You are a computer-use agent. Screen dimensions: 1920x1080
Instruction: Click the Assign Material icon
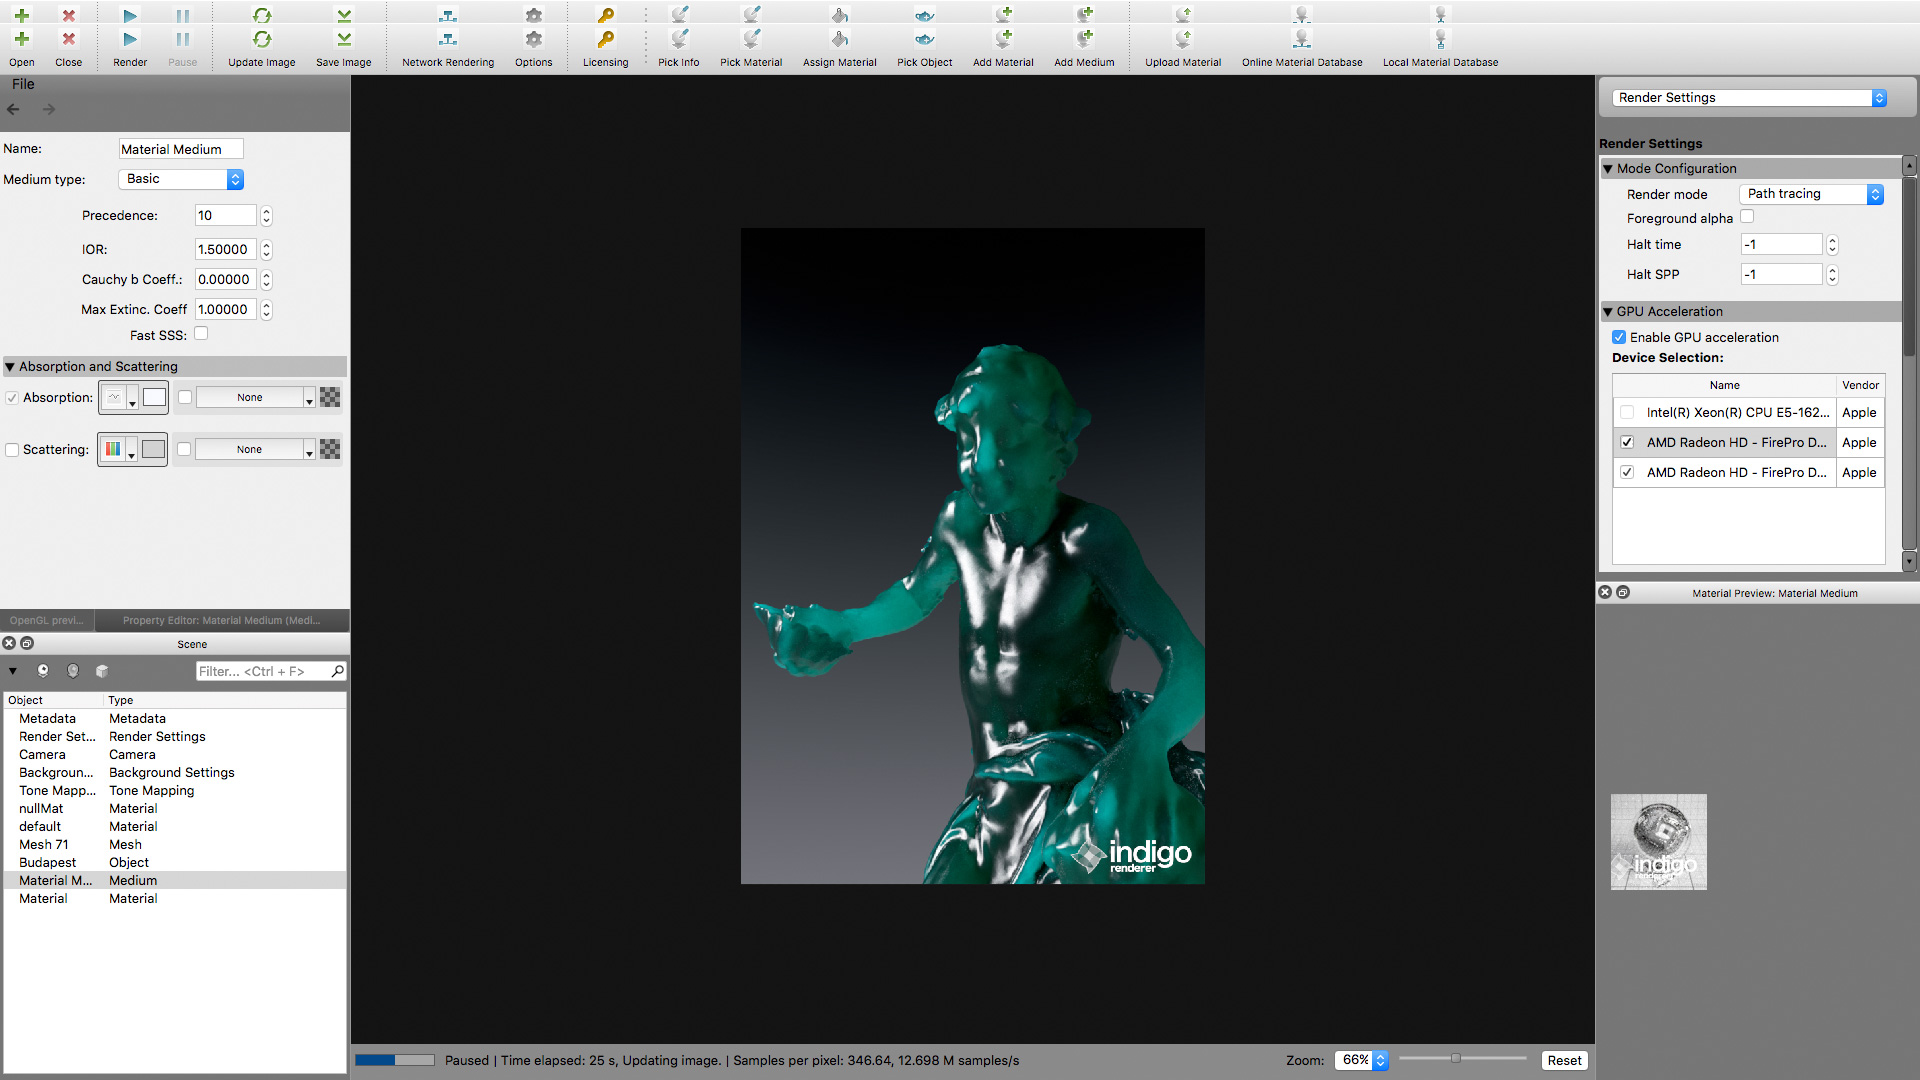click(839, 39)
